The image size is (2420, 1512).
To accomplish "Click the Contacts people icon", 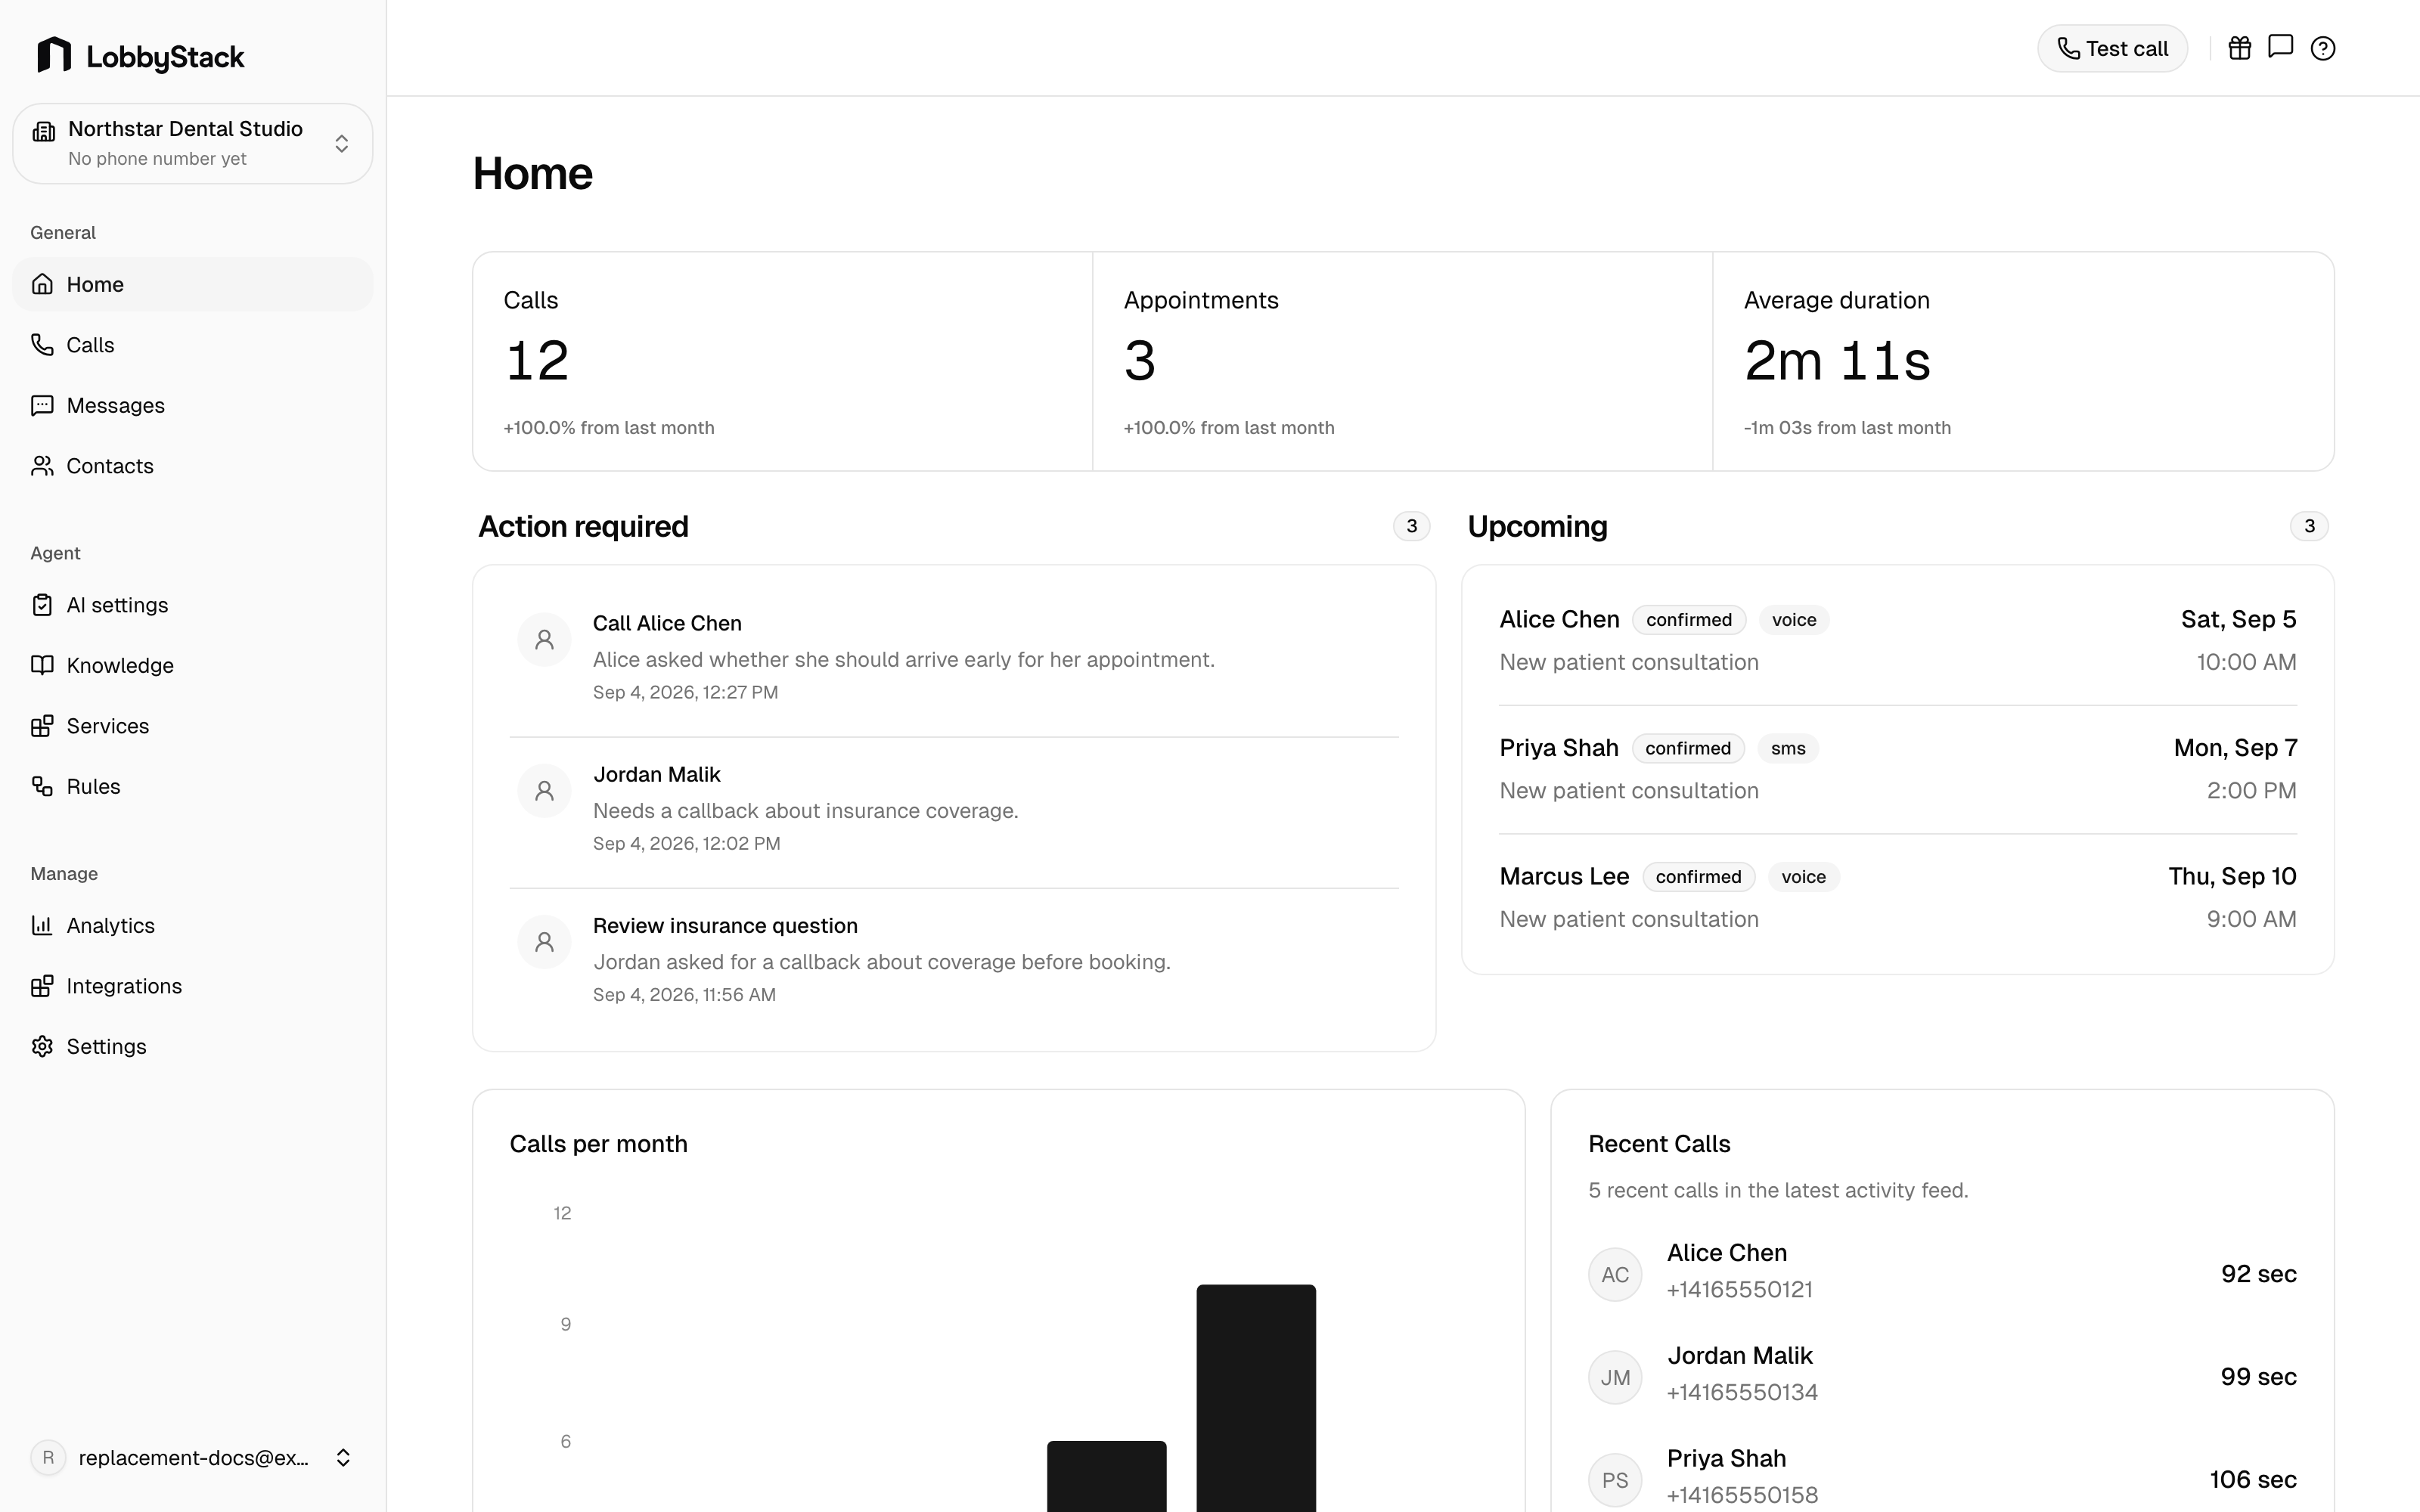I will (x=42, y=466).
